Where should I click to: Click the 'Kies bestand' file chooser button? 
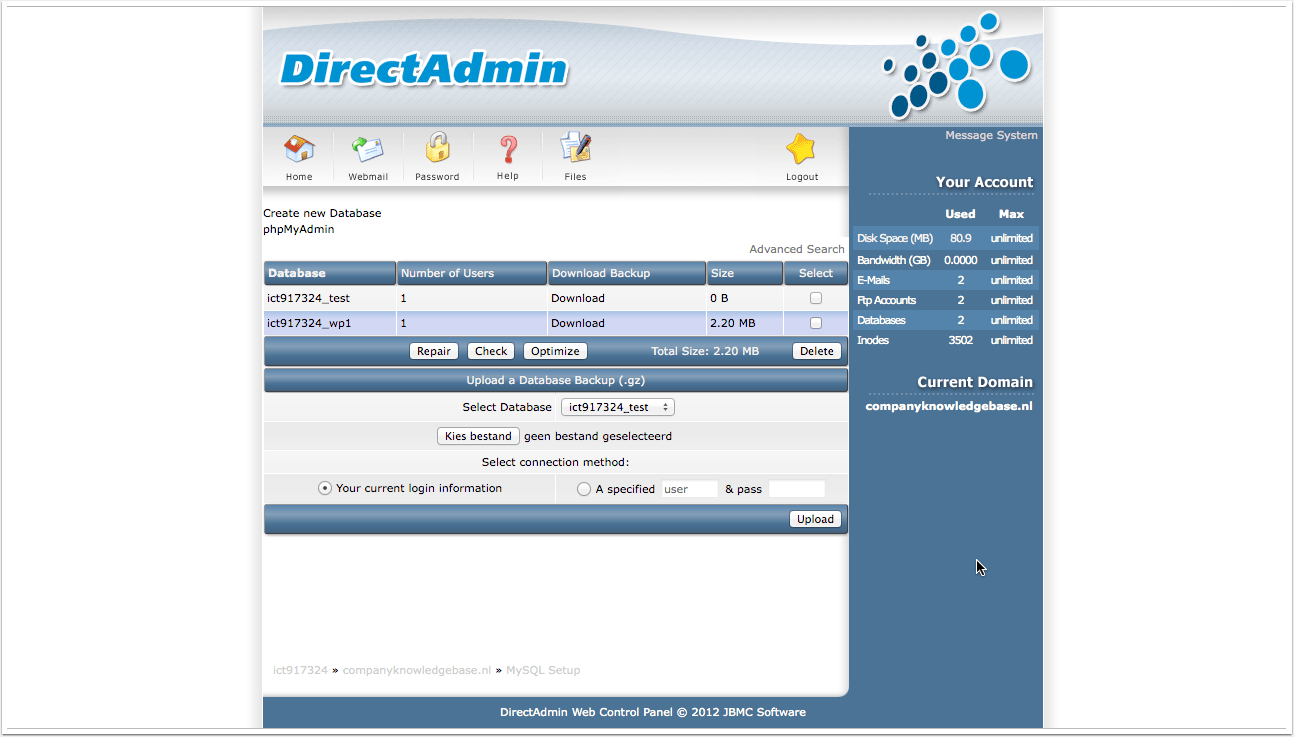tap(478, 436)
